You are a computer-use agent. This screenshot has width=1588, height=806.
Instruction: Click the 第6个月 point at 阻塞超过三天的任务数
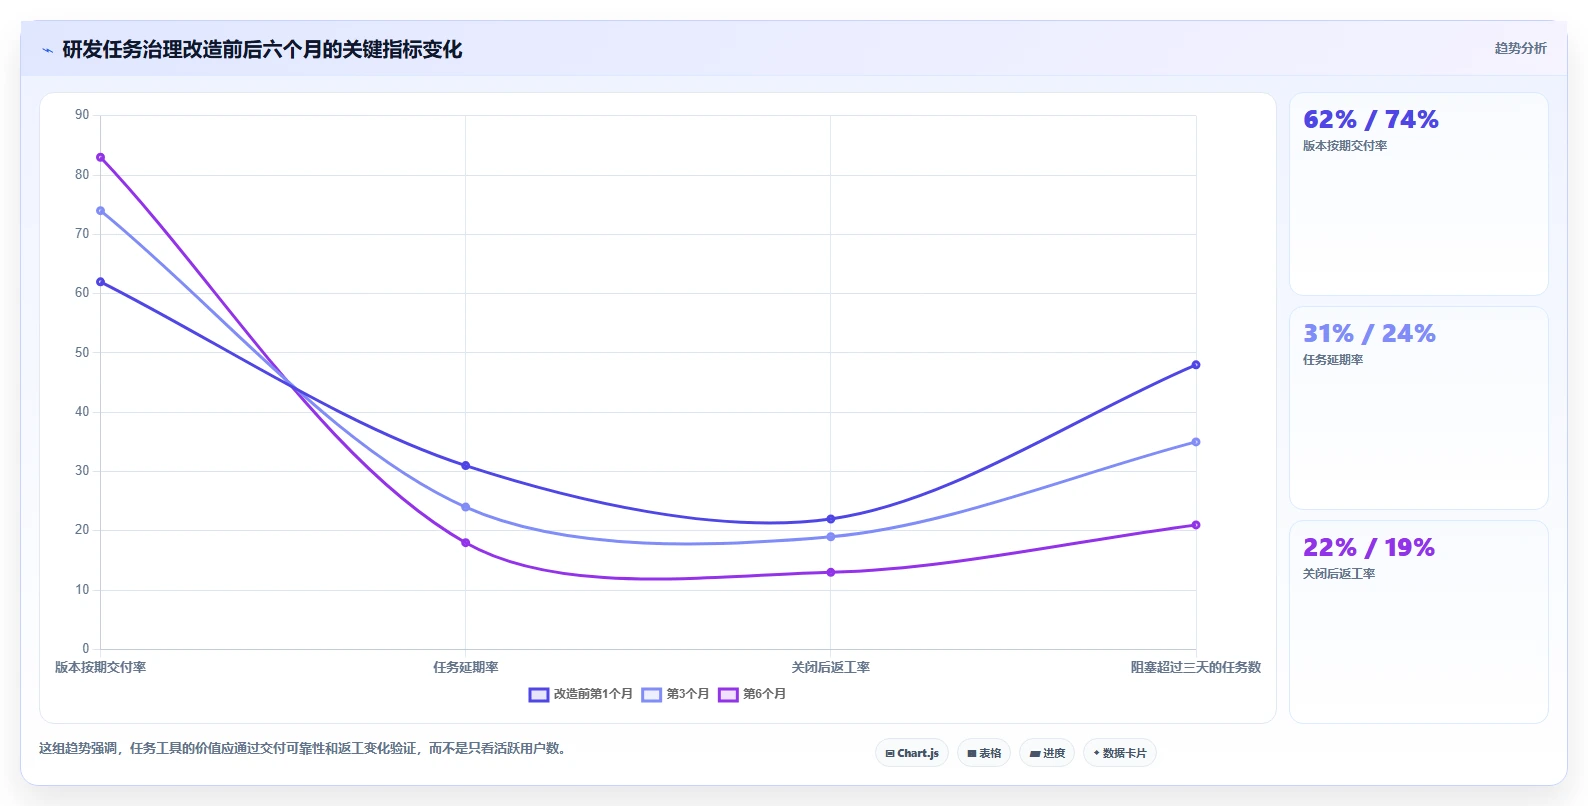click(x=1195, y=525)
